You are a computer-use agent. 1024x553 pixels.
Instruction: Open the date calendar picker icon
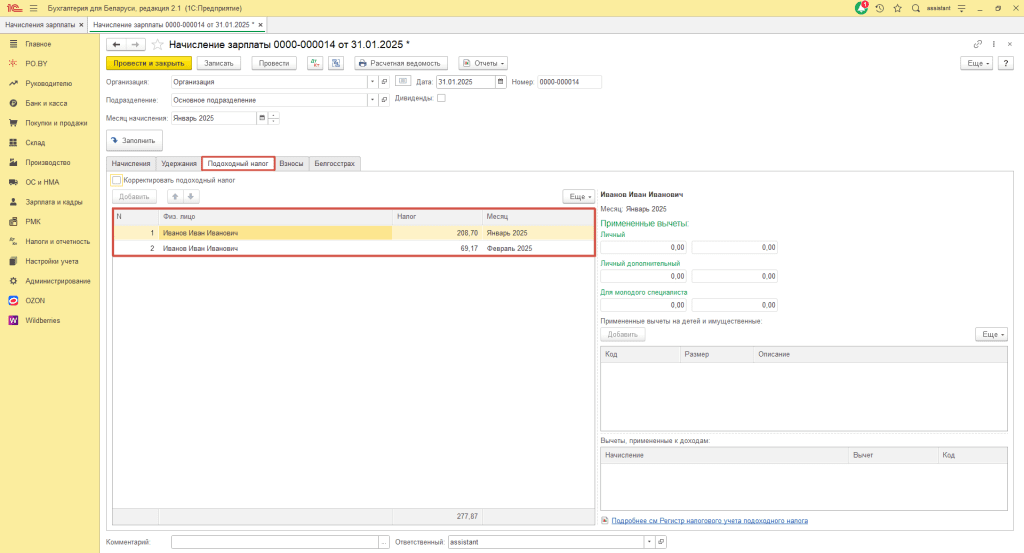click(x=496, y=82)
